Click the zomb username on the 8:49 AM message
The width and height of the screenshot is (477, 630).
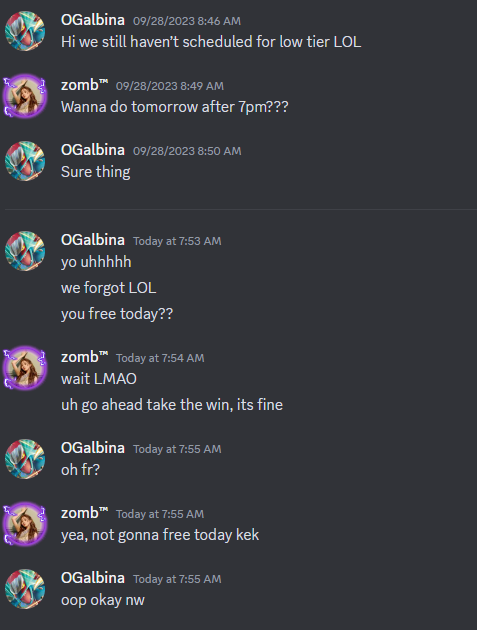pos(84,85)
